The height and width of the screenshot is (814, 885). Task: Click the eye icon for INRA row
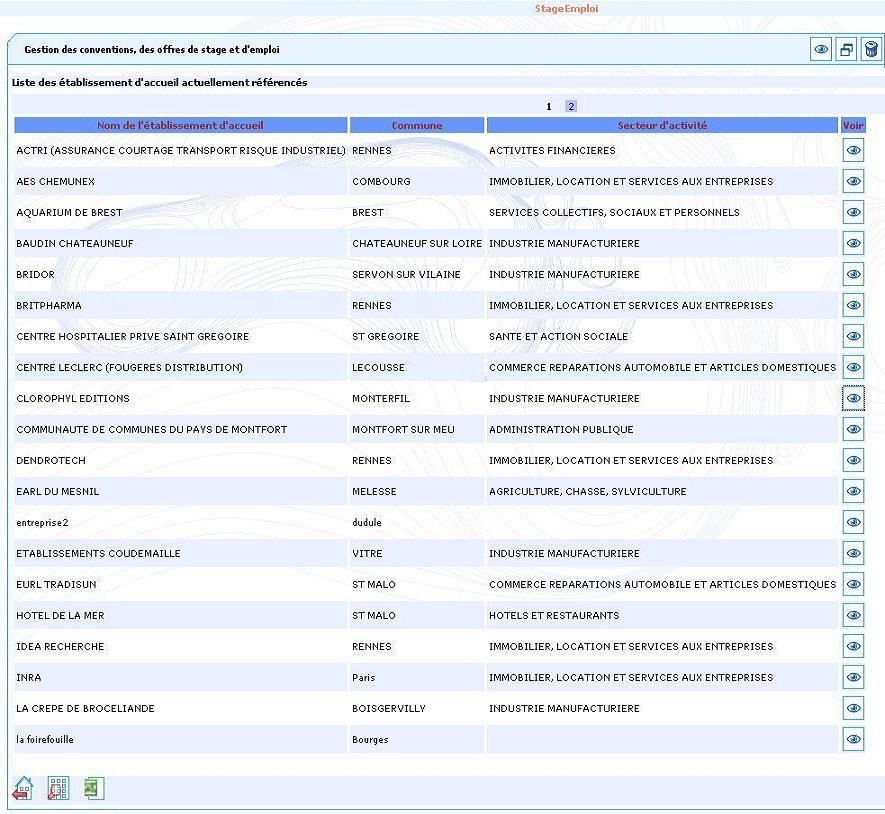pos(853,677)
